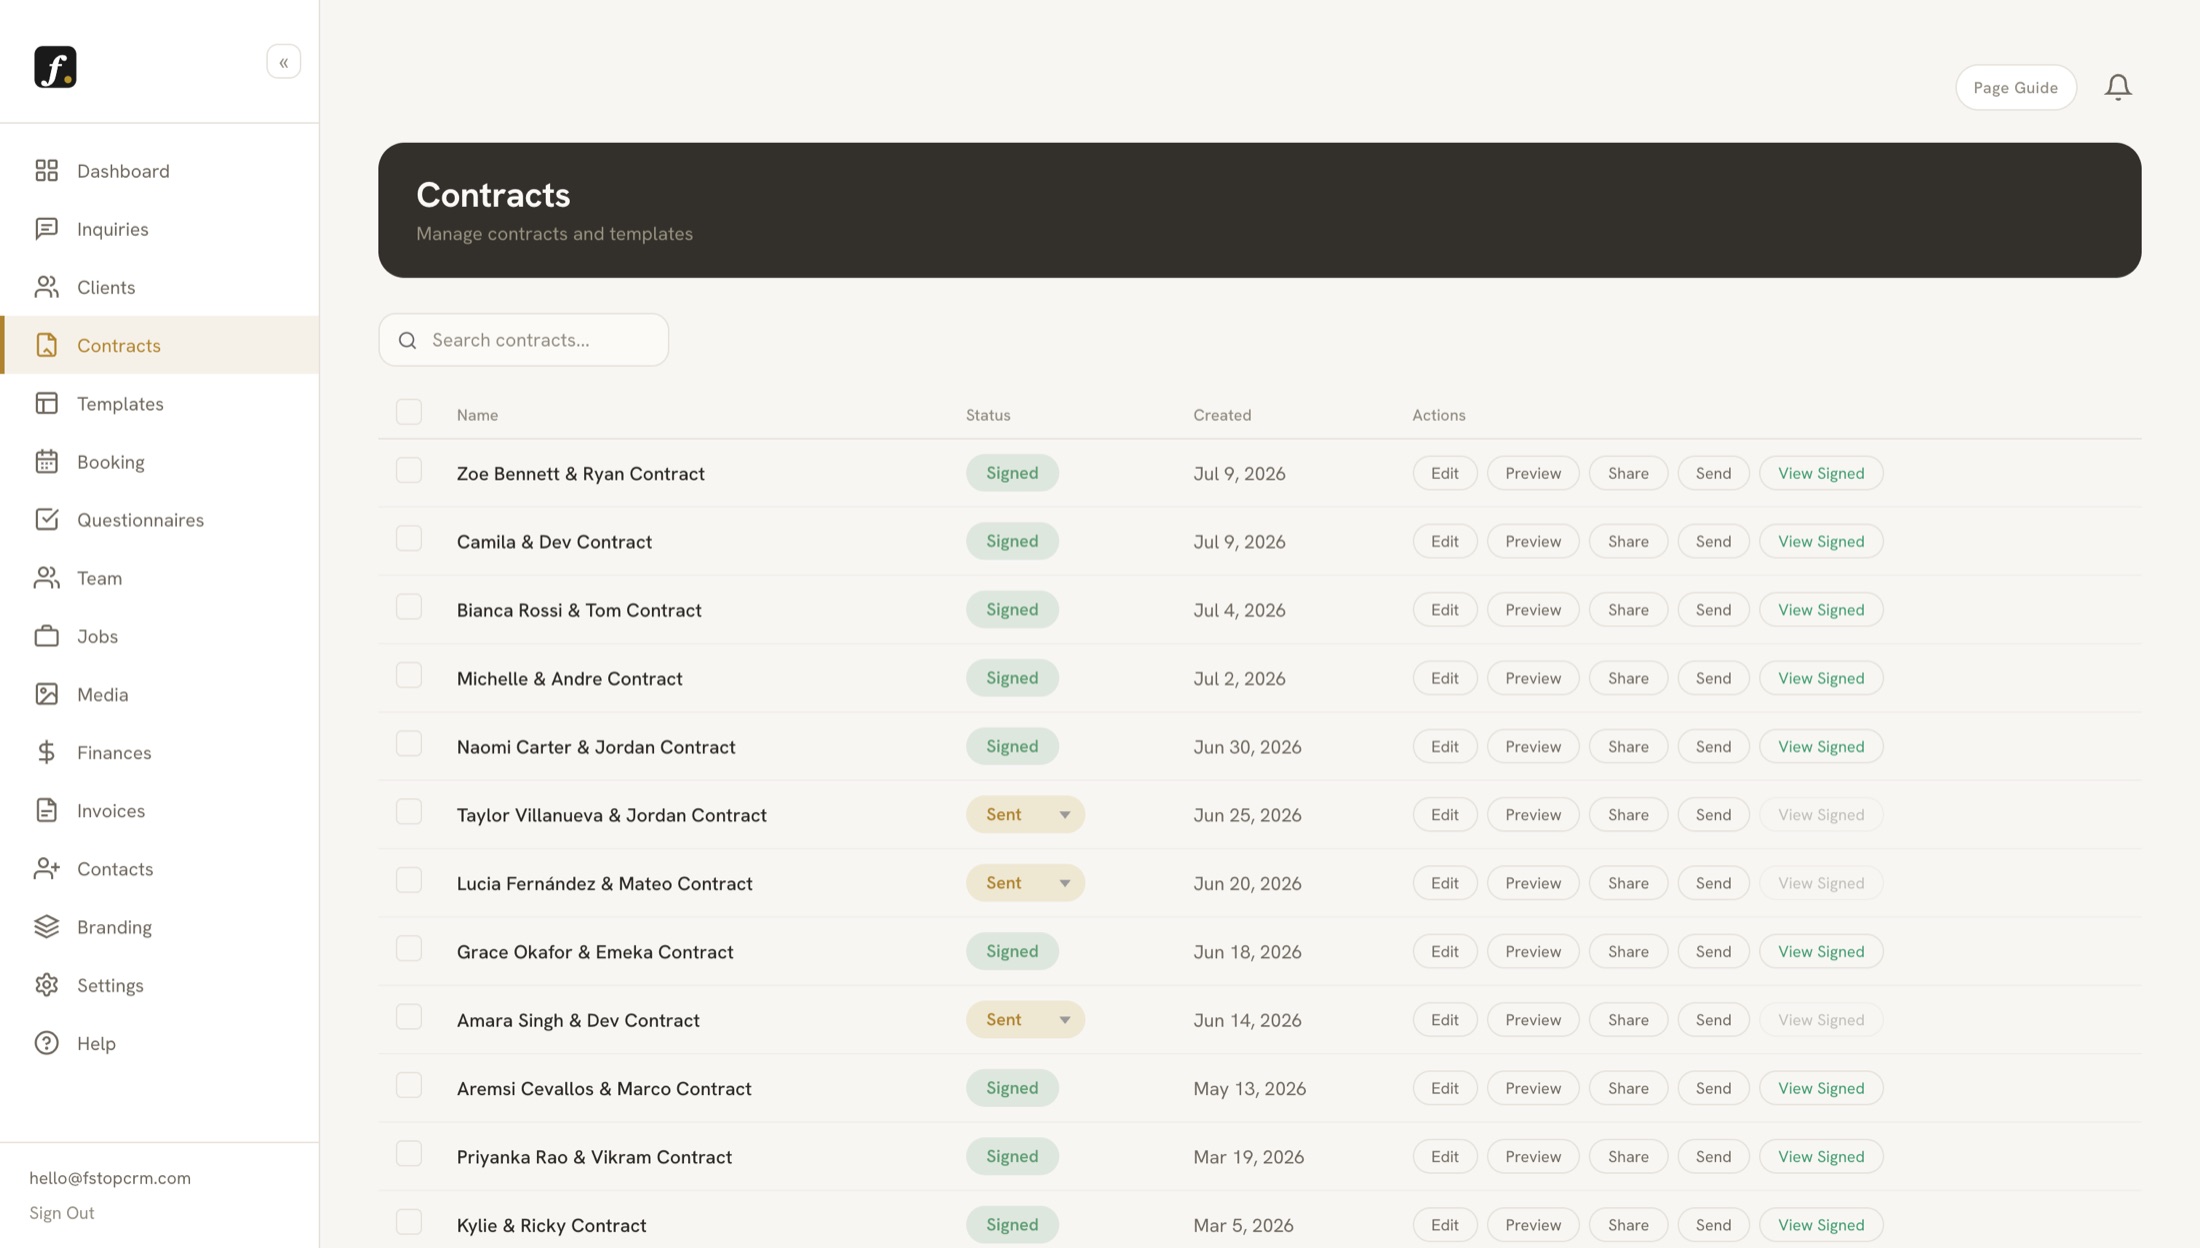Click the Finances dollar icon

click(46, 752)
